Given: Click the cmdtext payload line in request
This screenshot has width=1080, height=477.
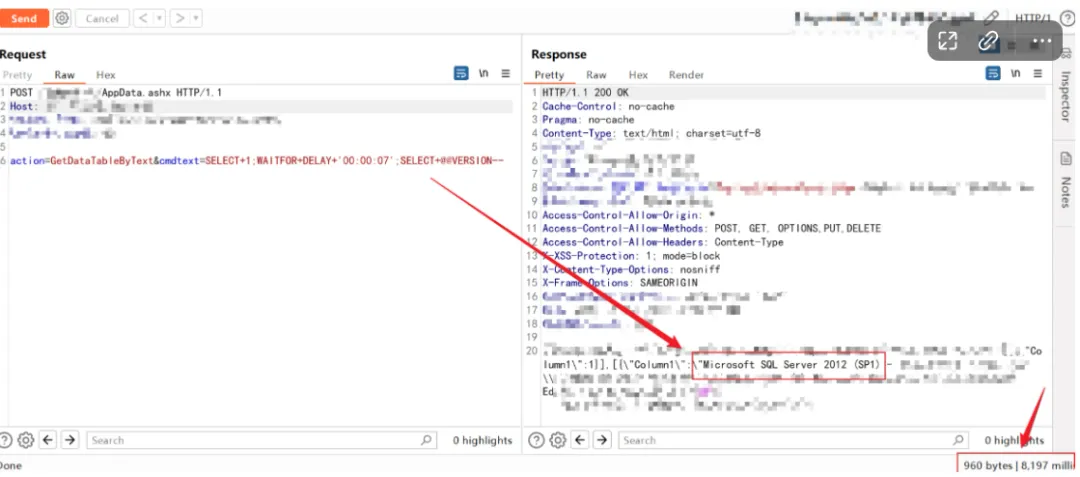Looking at the screenshot, I should click(257, 161).
